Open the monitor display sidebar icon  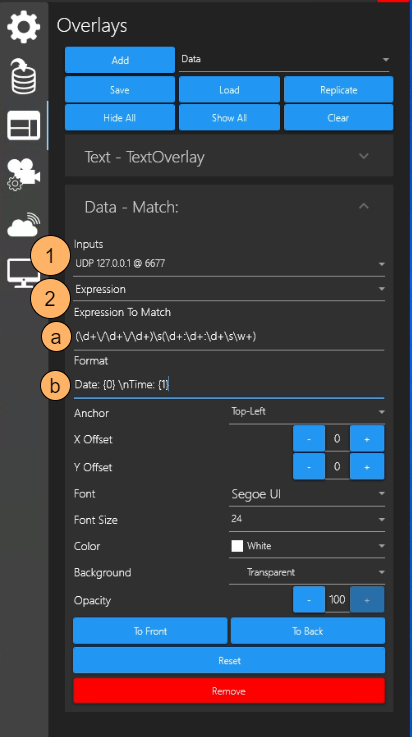point(23,274)
